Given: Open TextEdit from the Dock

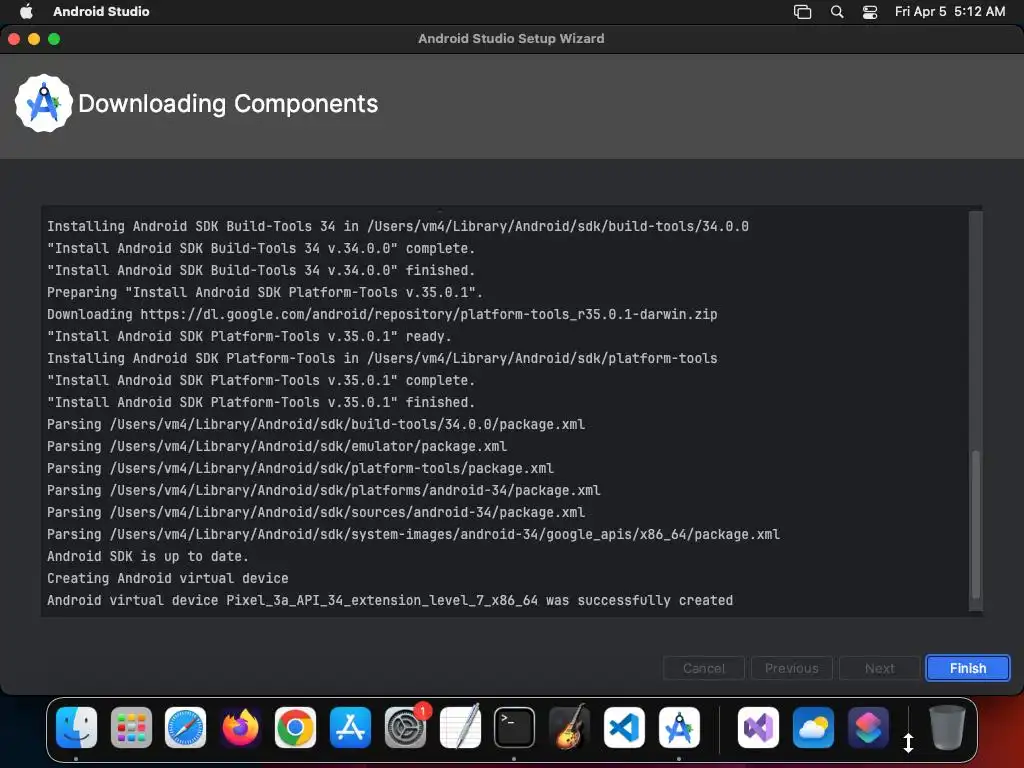Looking at the screenshot, I should point(460,727).
